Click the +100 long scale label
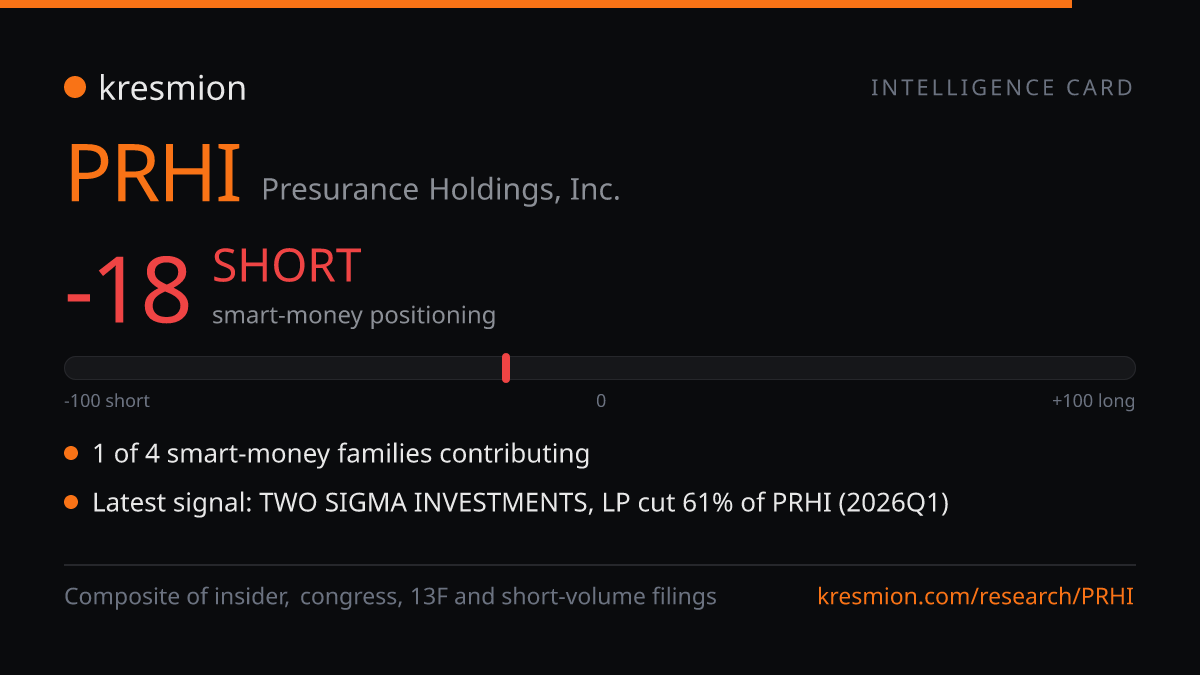Screen dimensions: 1200x675 [x=1093, y=401]
